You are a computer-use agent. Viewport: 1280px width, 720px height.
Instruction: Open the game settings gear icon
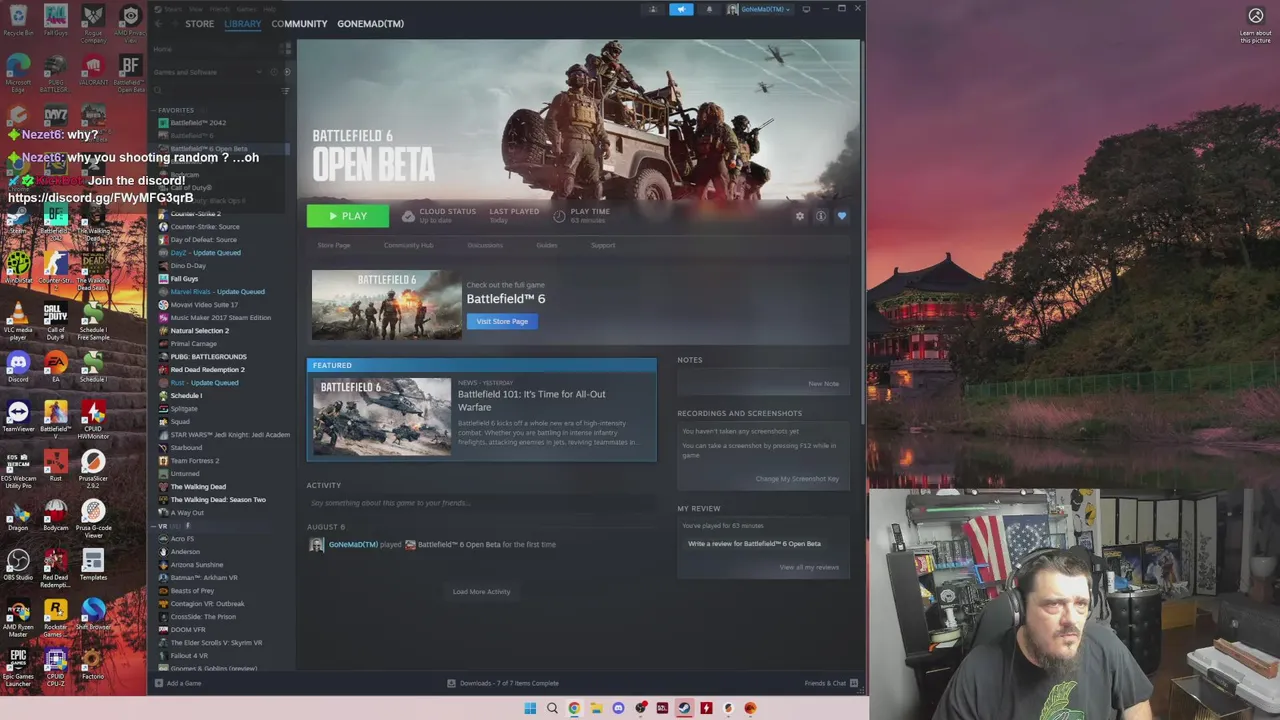click(799, 216)
